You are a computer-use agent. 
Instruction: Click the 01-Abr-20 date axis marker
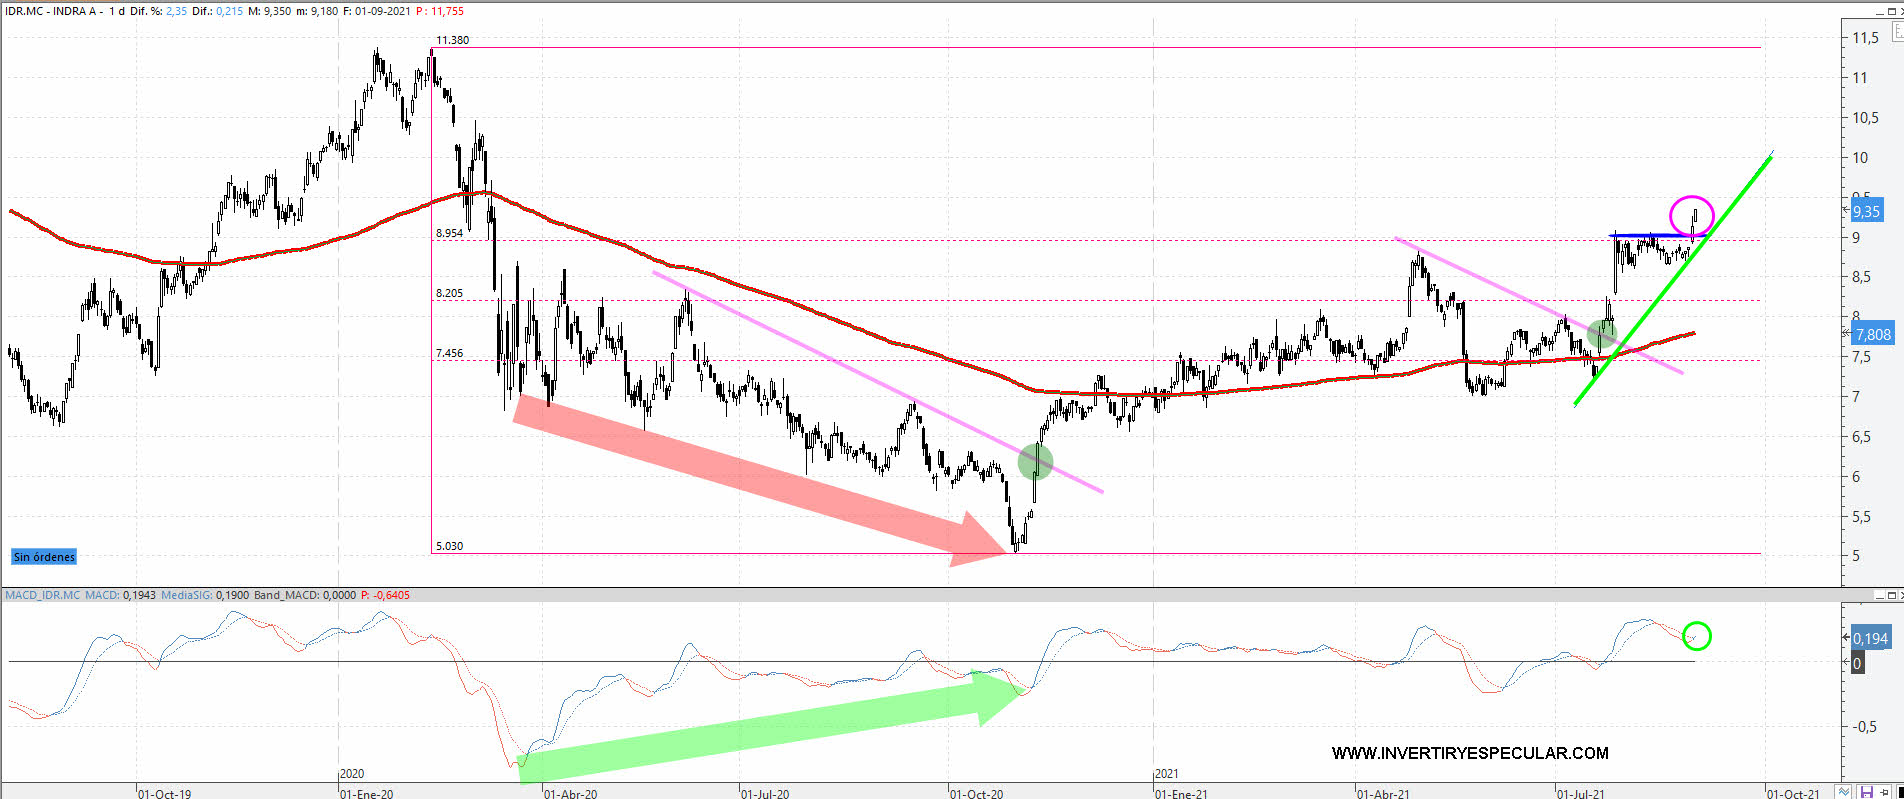pyautogui.click(x=570, y=793)
